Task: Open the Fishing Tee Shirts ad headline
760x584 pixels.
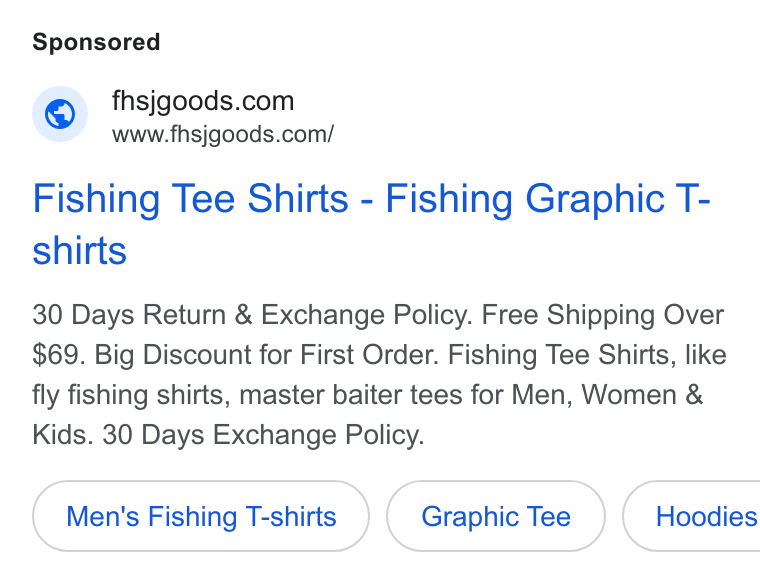Action: (371, 224)
